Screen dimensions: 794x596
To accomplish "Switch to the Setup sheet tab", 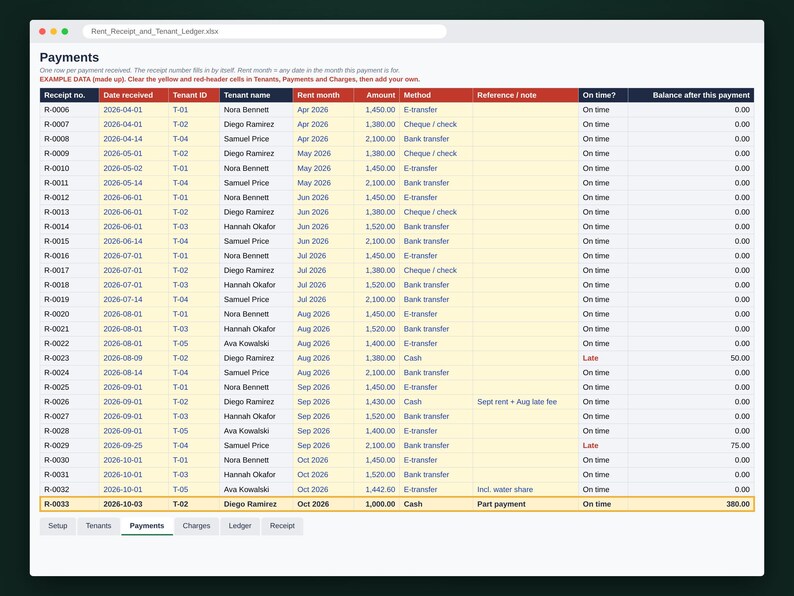I will [x=58, y=526].
